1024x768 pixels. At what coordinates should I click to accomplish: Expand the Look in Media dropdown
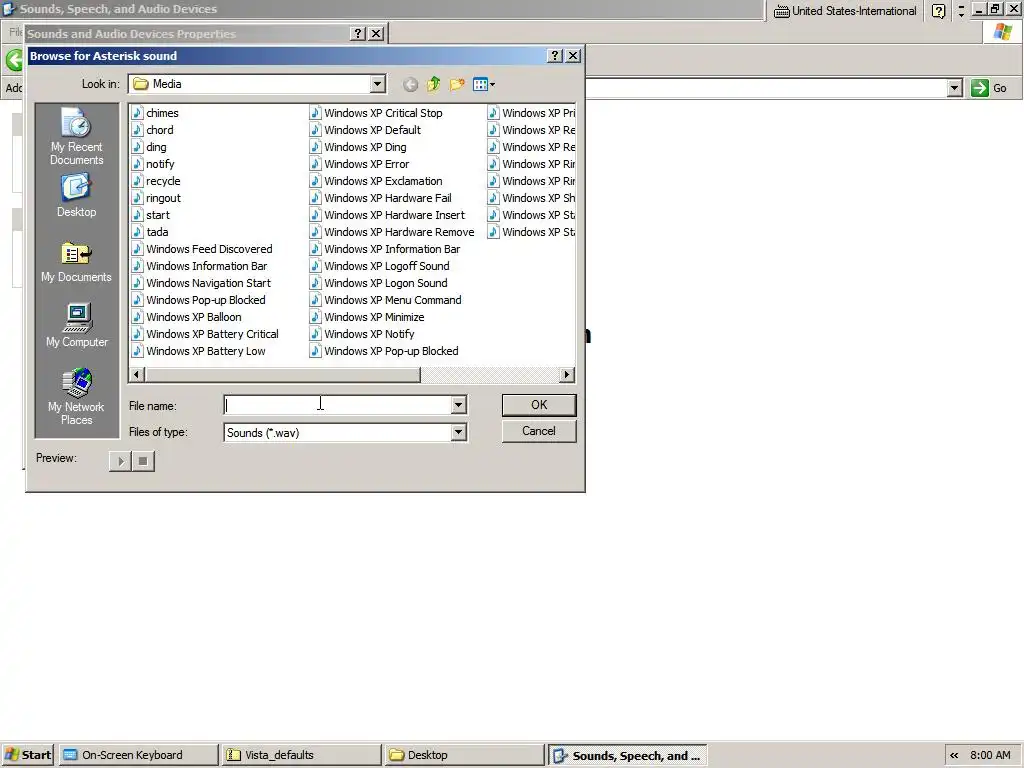pos(377,84)
